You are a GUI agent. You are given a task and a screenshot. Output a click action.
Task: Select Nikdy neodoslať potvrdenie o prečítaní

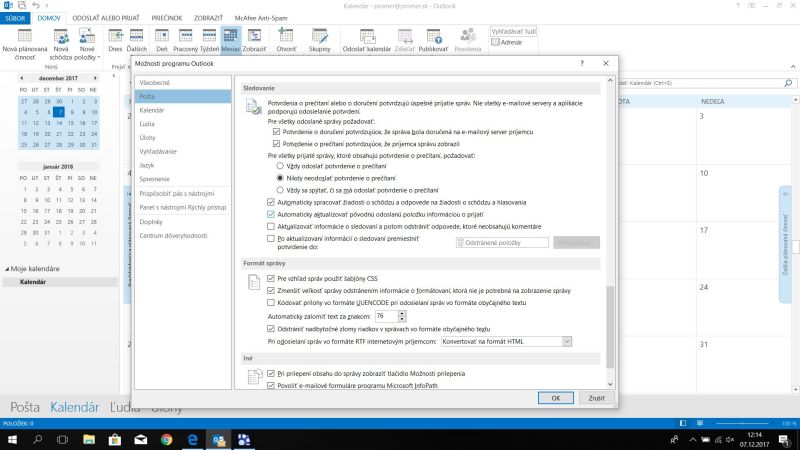(280, 178)
